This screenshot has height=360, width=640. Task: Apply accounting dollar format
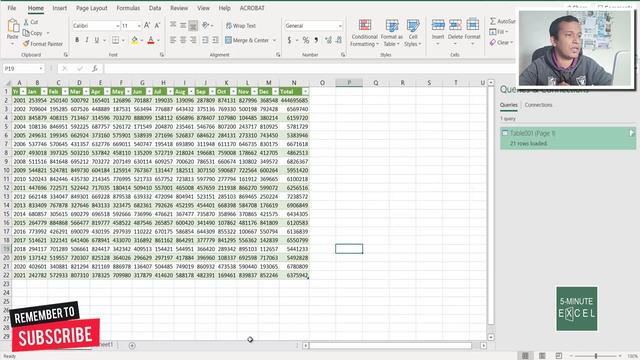(x=289, y=40)
